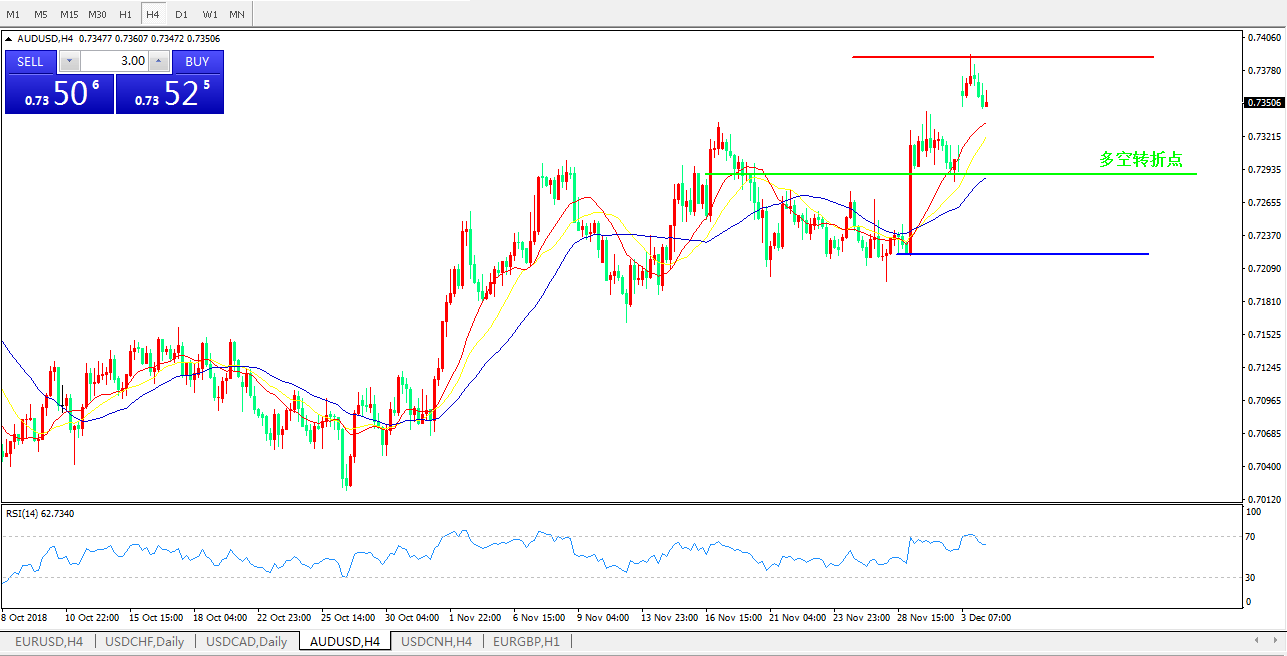Open the EURUSD,H4 chart tab

49,641
